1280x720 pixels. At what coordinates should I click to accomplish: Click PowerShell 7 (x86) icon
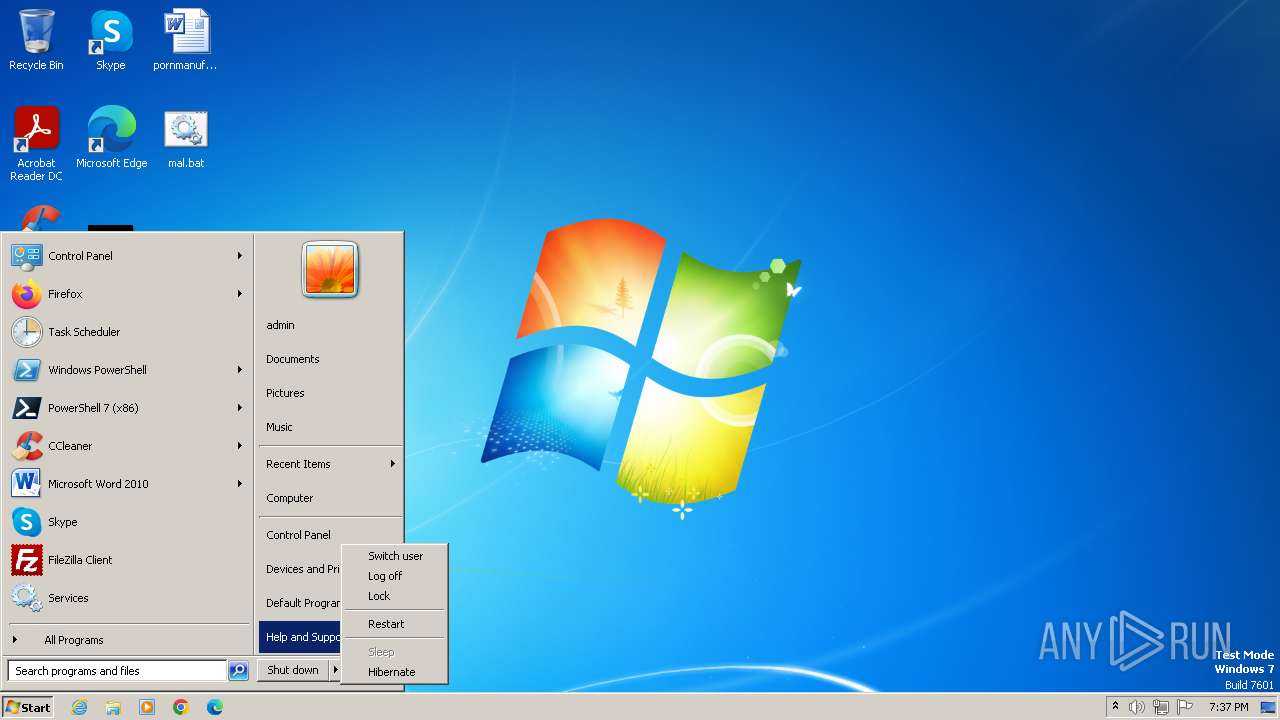pyautogui.click(x=27, y=408)
